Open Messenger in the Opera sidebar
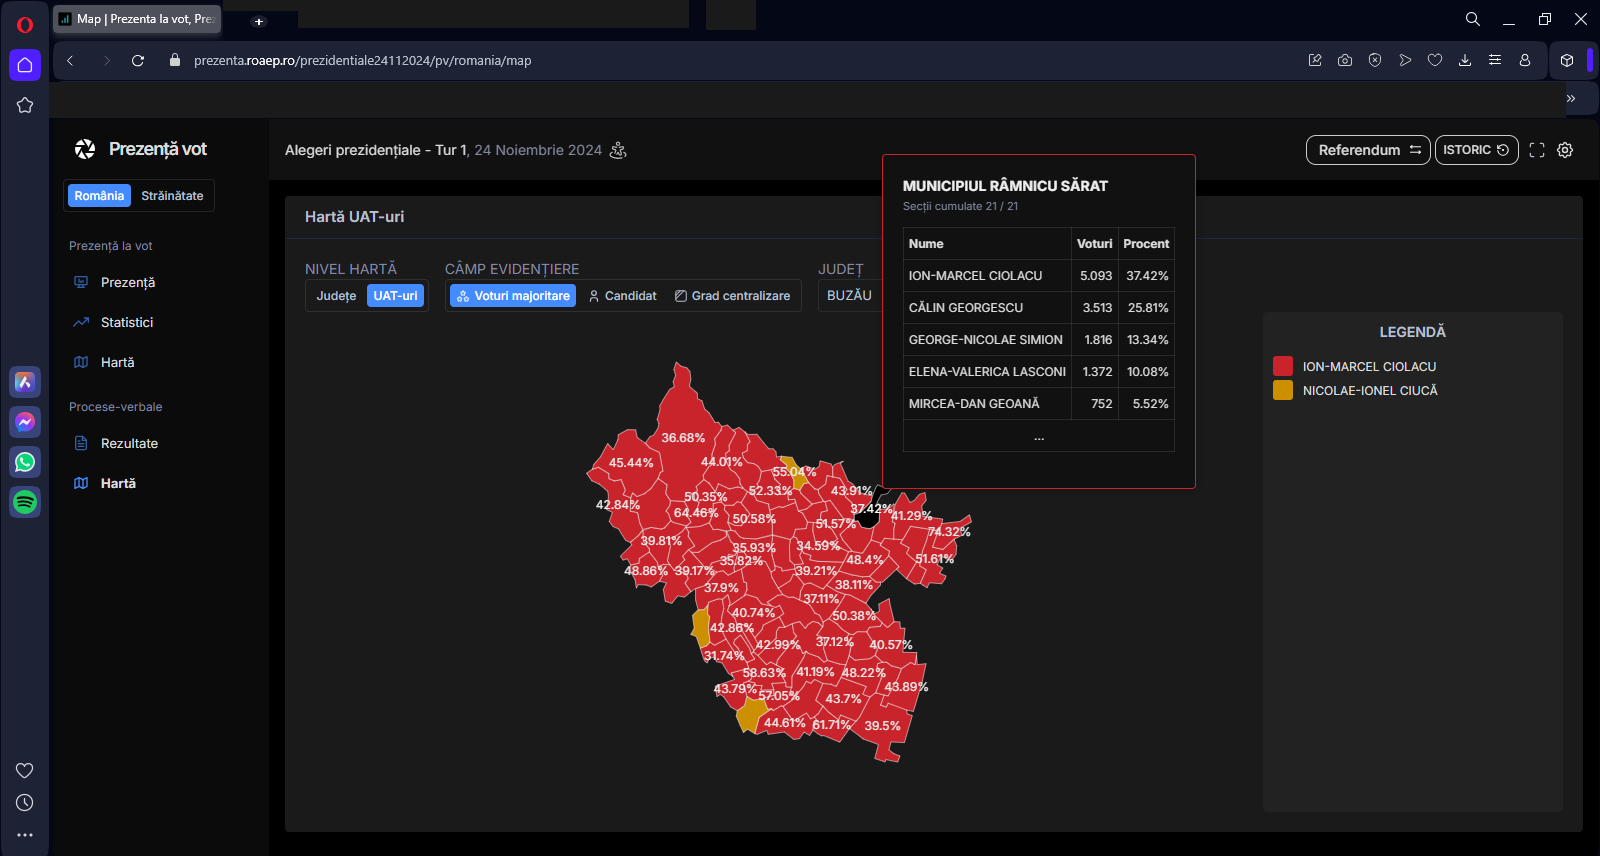The width and height of the screenshot is (1600, 856). (25, 422)
